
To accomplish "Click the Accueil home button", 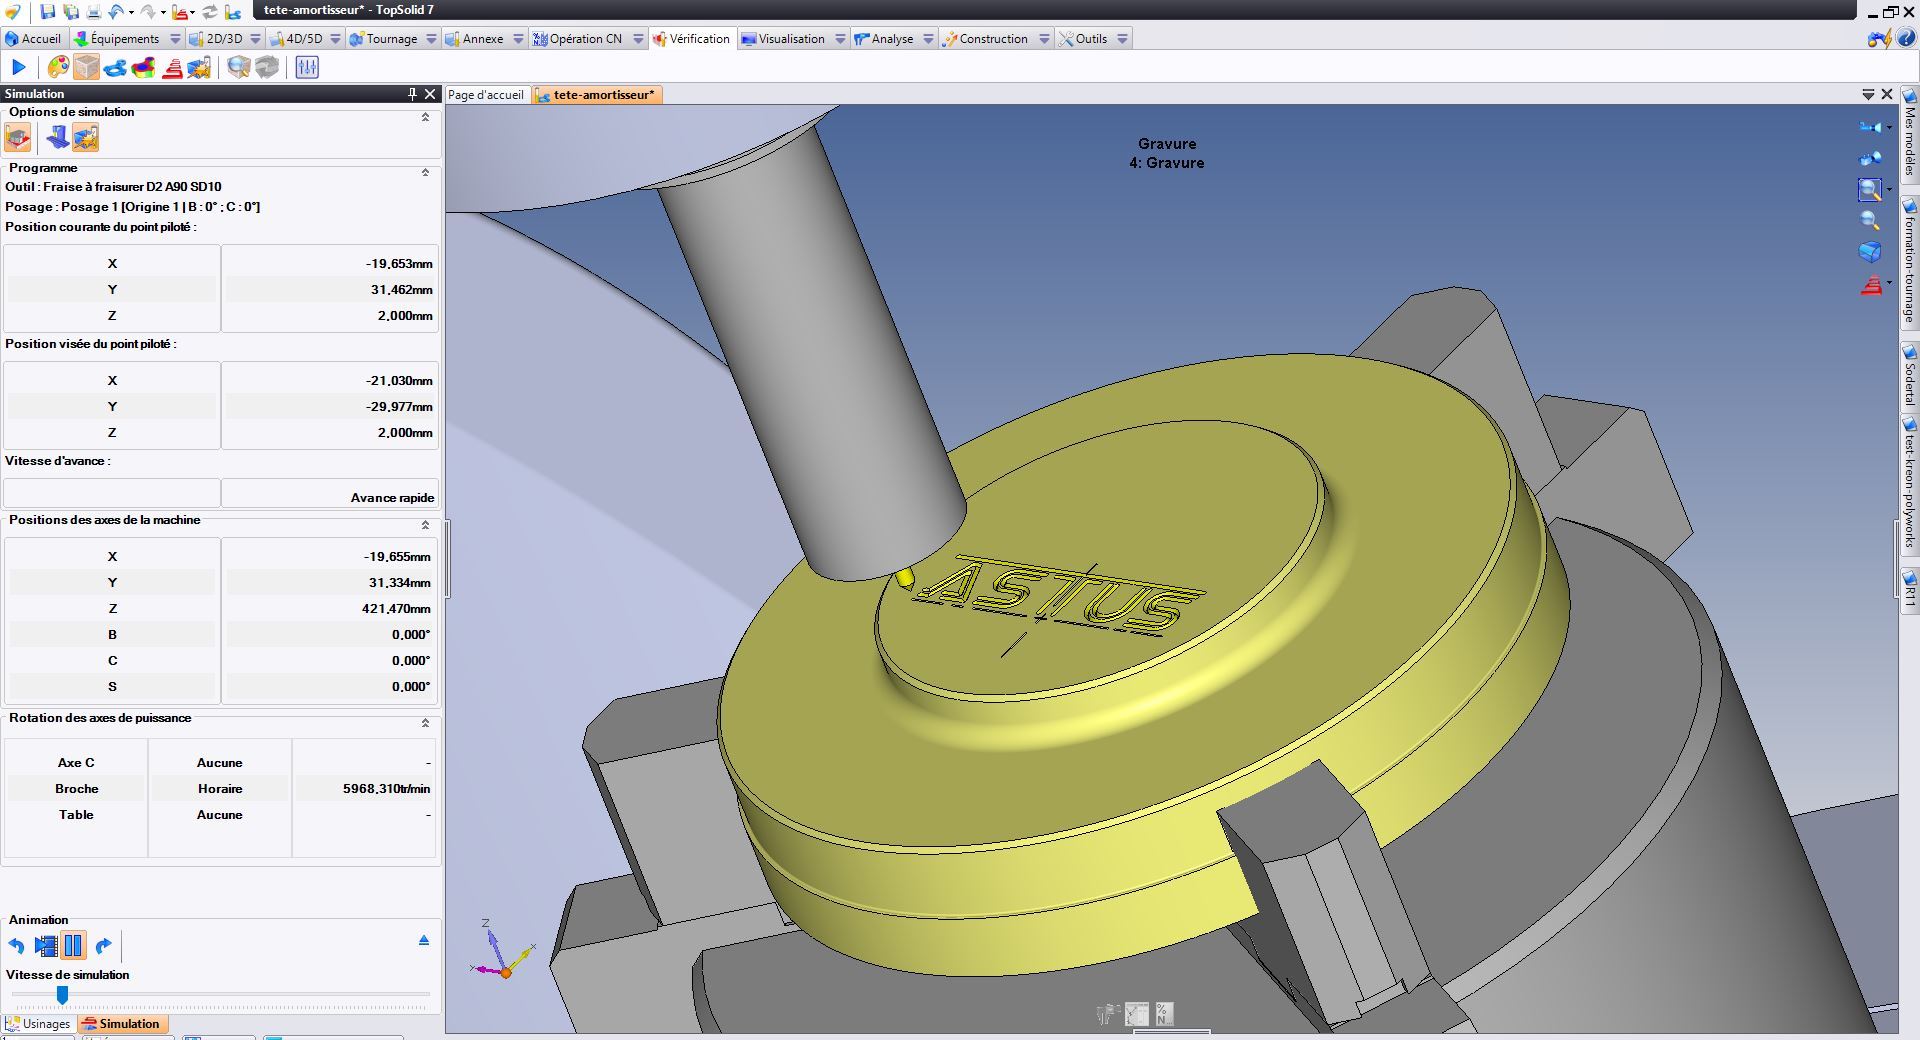I will [33, 39].
